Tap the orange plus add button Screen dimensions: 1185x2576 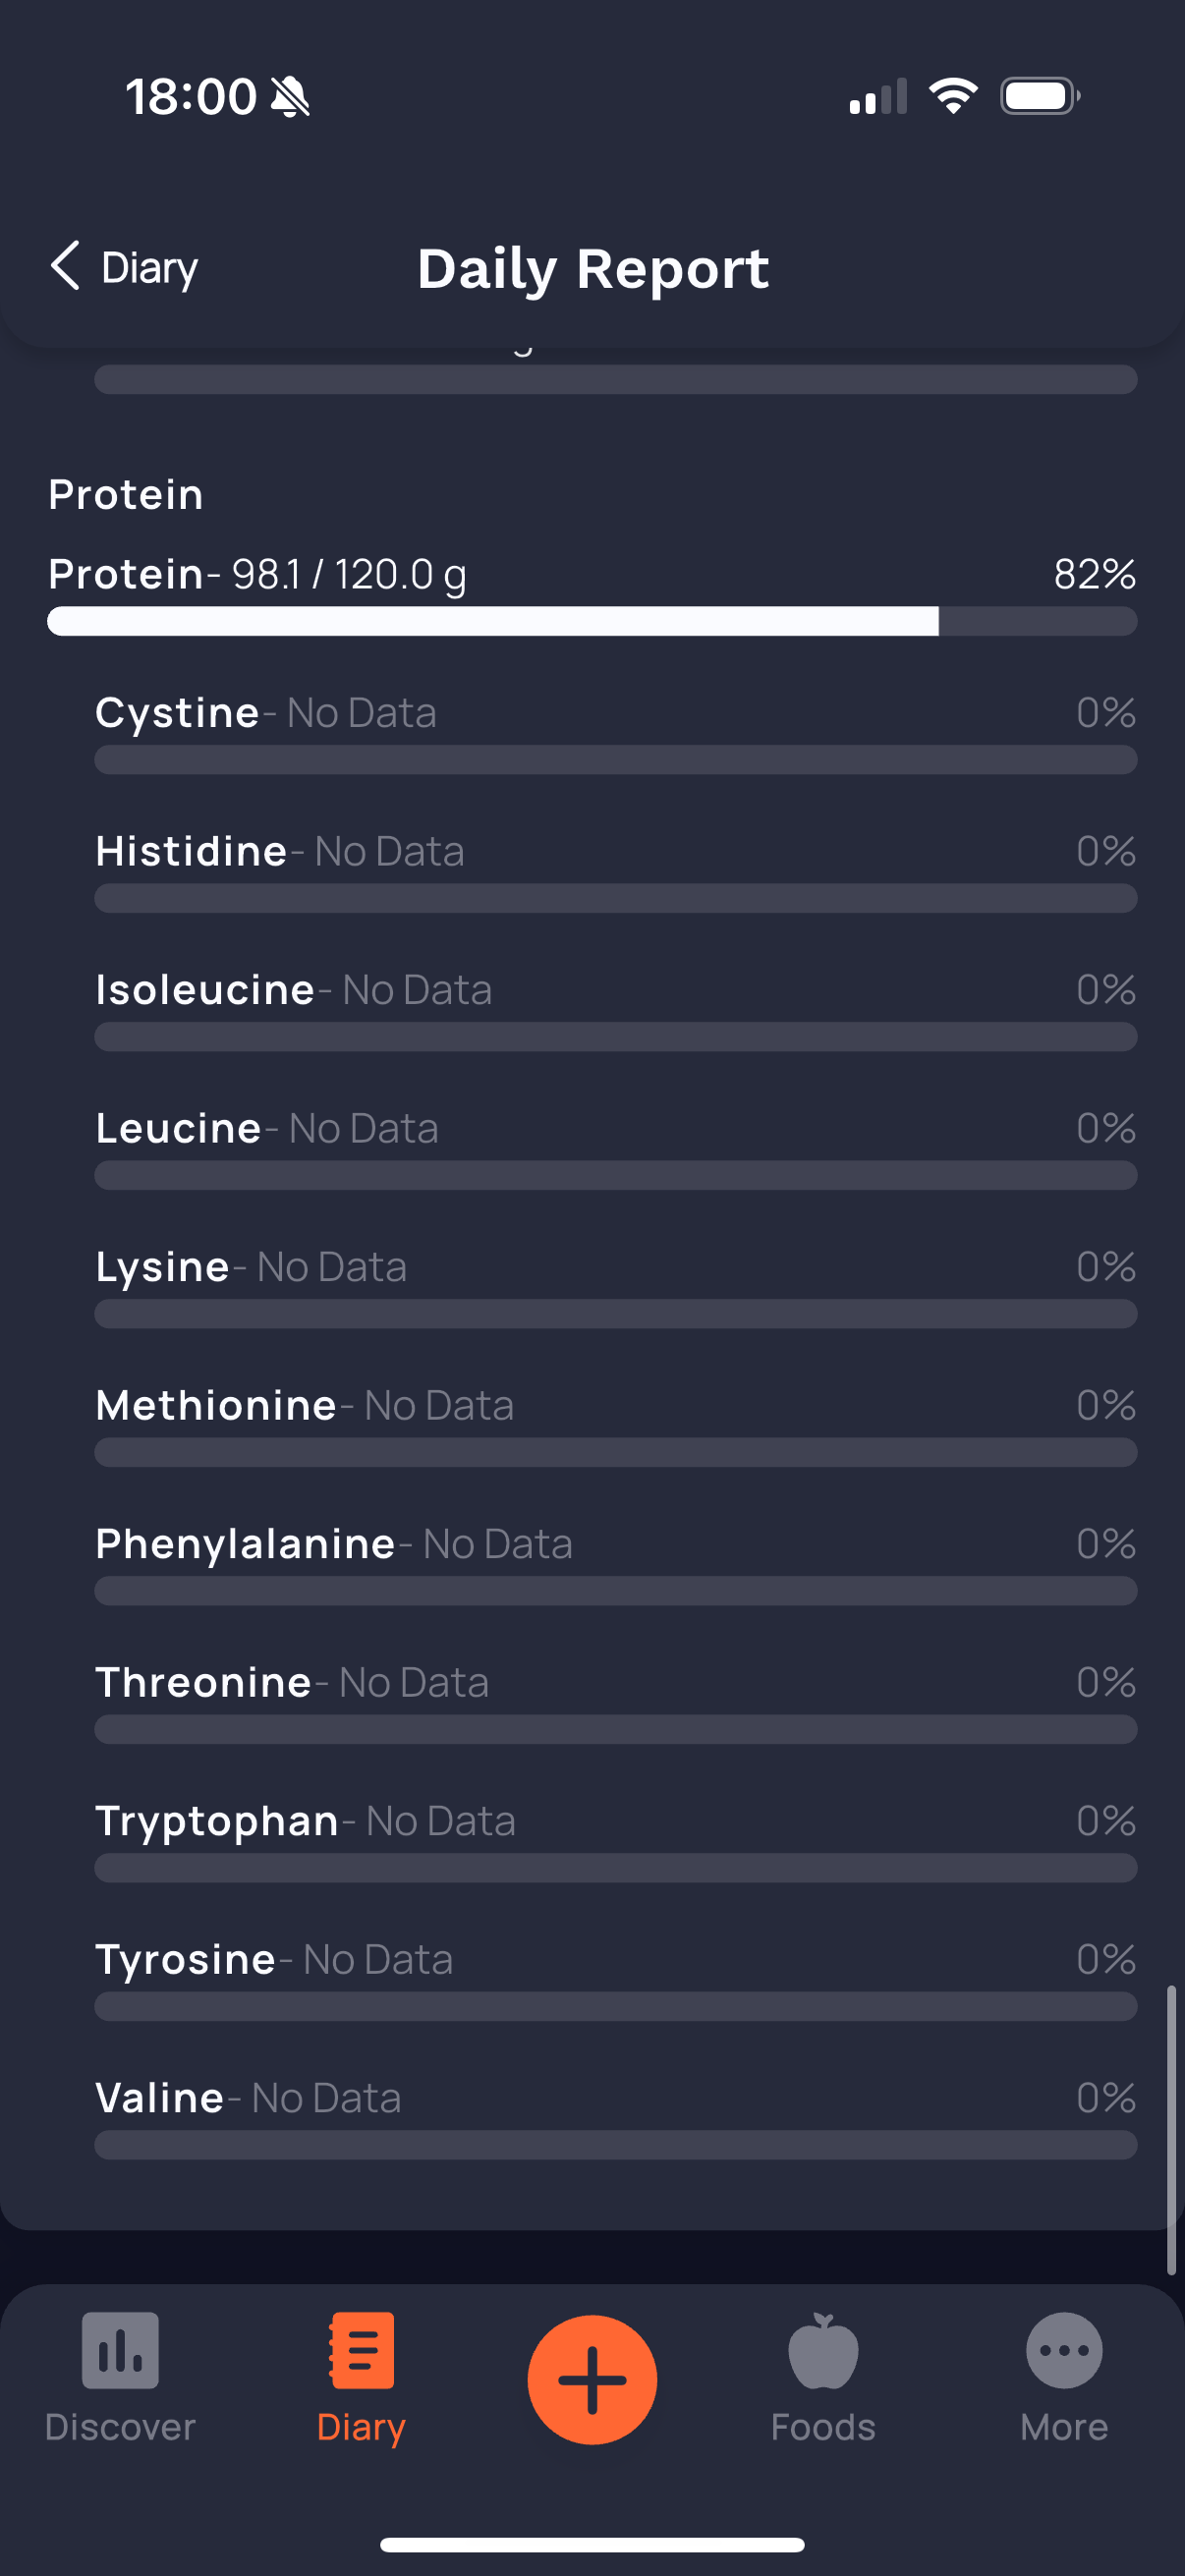592,2380
